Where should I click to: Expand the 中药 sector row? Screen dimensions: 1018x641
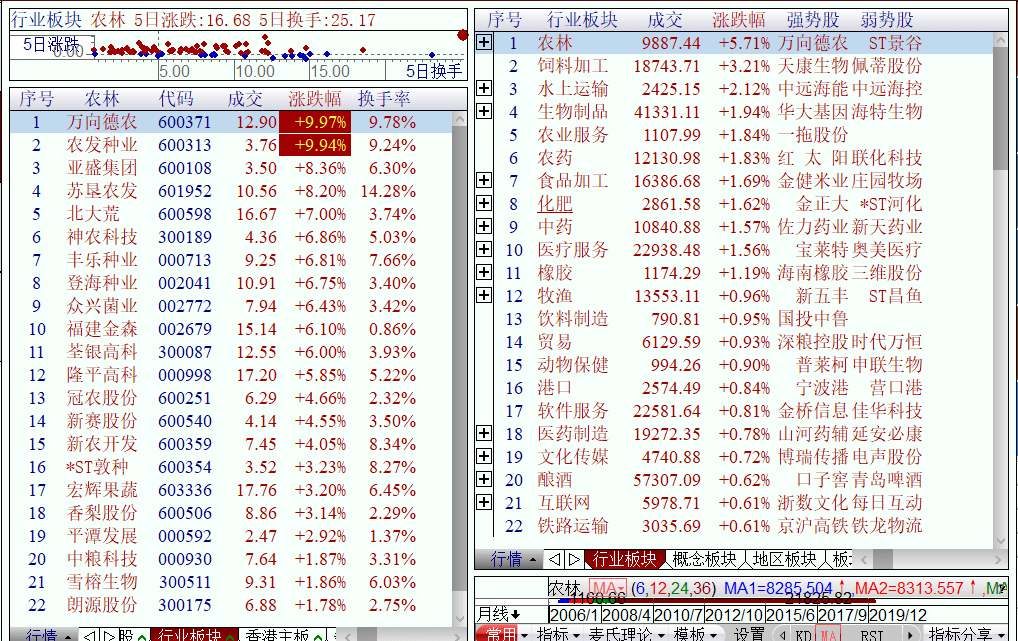tap(484, 226)
